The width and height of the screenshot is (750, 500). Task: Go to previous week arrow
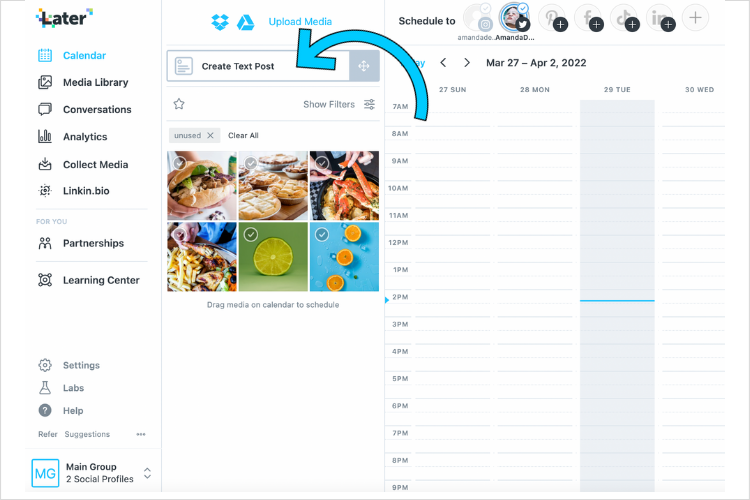coord(443,63)
